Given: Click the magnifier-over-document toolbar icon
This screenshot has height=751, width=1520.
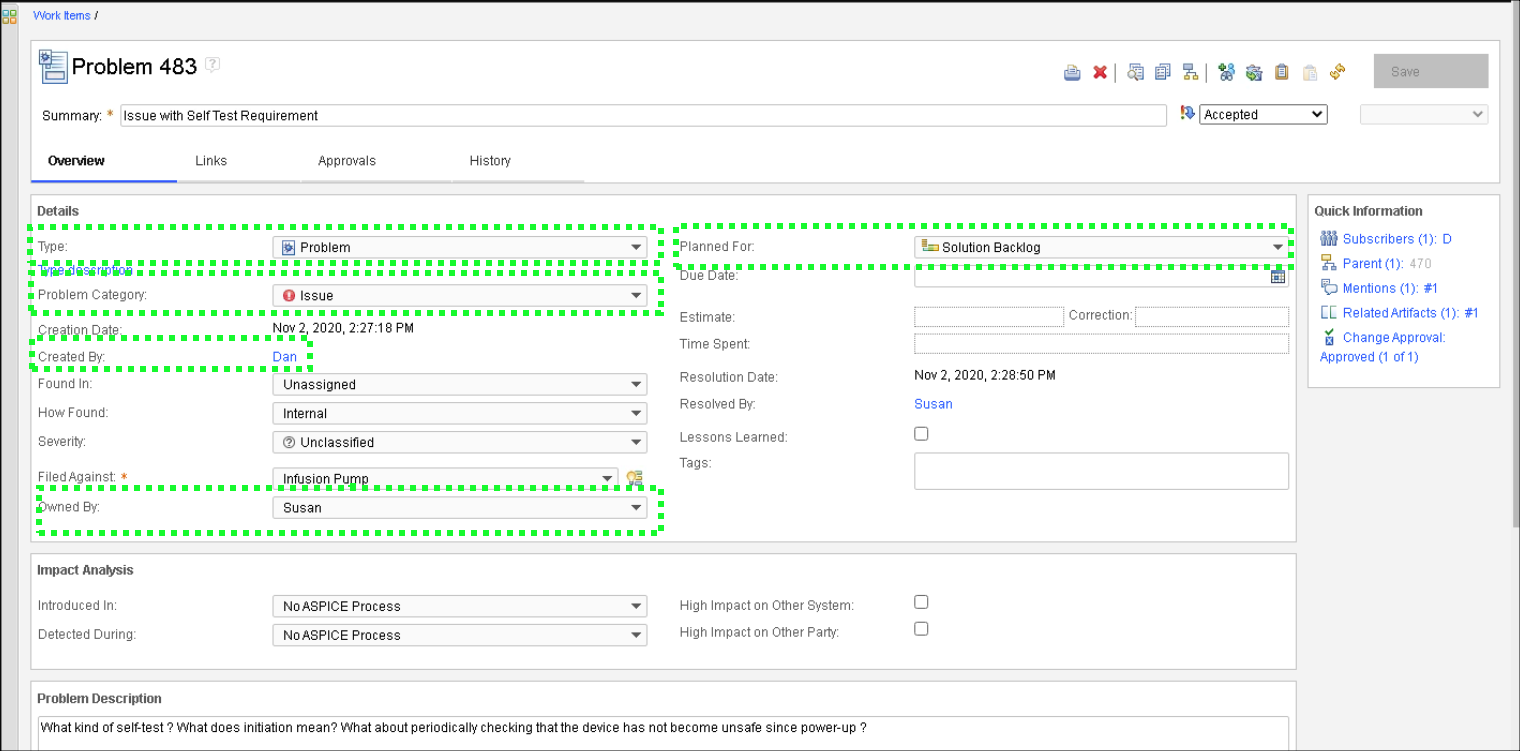Looking at the screenshot, I should tap(1135, 72).
